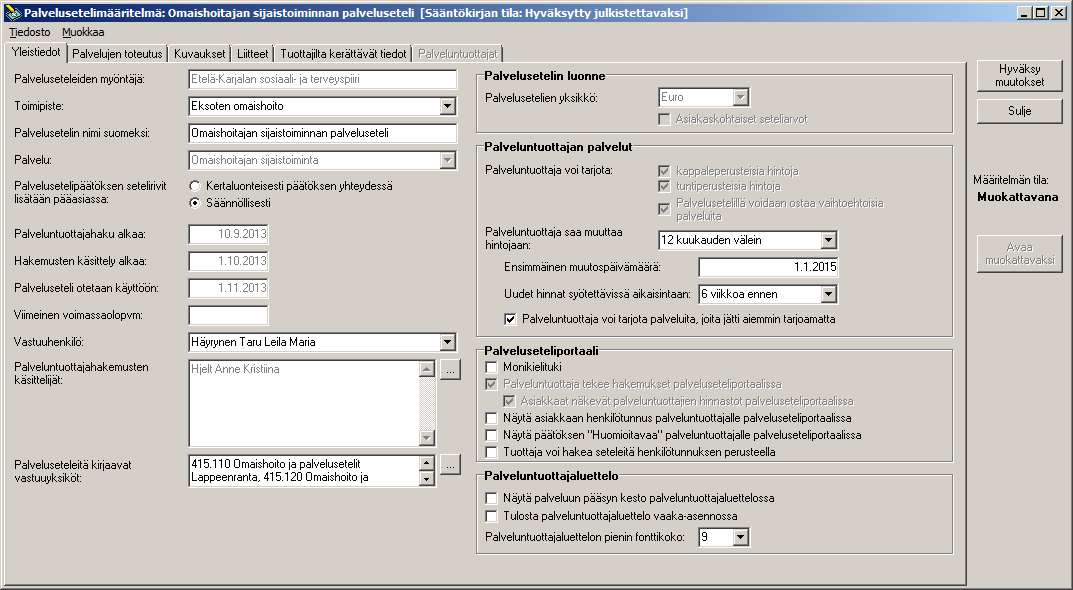Toggle Asiakkaat näkevät palveluntuottajien hinnastot checkbox
The image size is (1073, 590).
(x=509, y=401)
